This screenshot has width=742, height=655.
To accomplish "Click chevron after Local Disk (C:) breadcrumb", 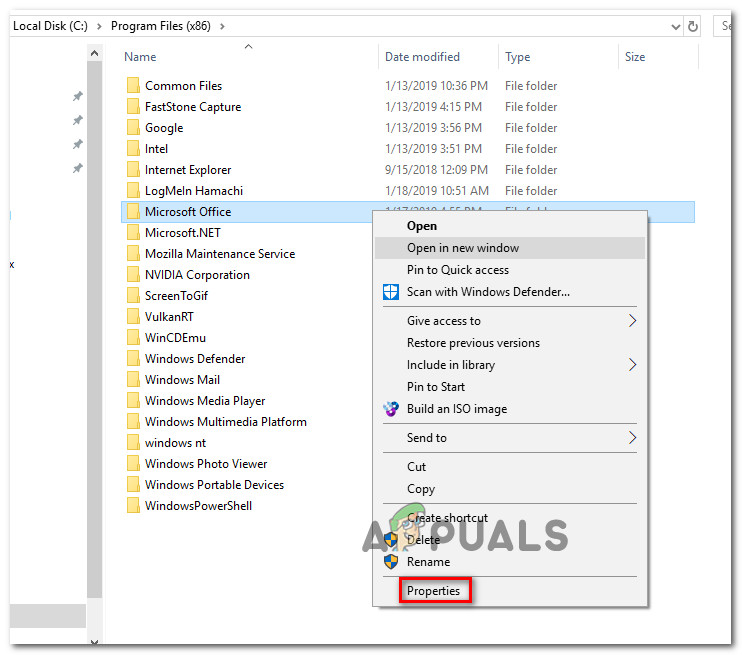I will coord(99,27).
